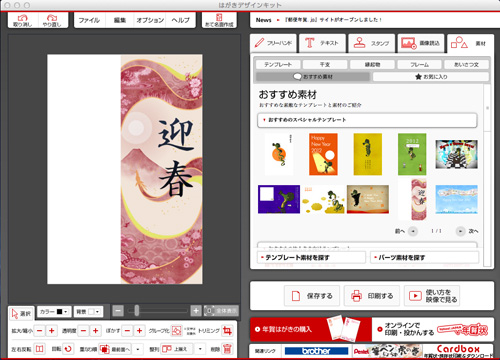Click the 上揃え align top button
500x360 pixels.
pos(177,349)
